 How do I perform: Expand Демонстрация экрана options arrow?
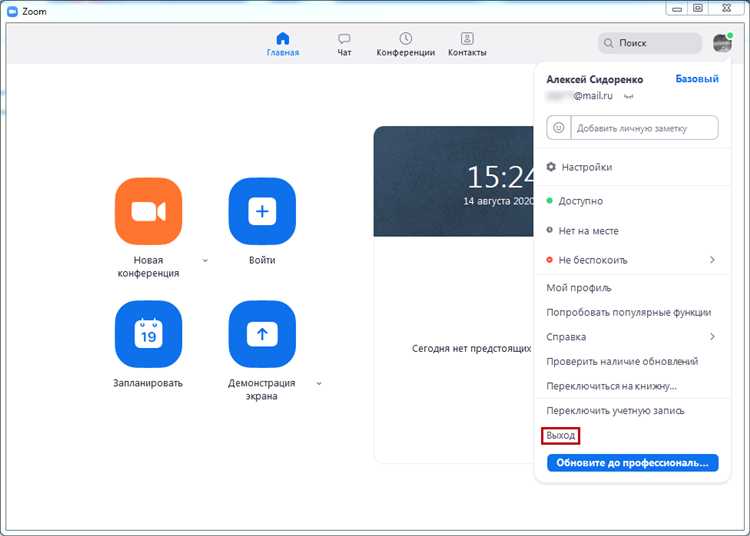point(319,383)
